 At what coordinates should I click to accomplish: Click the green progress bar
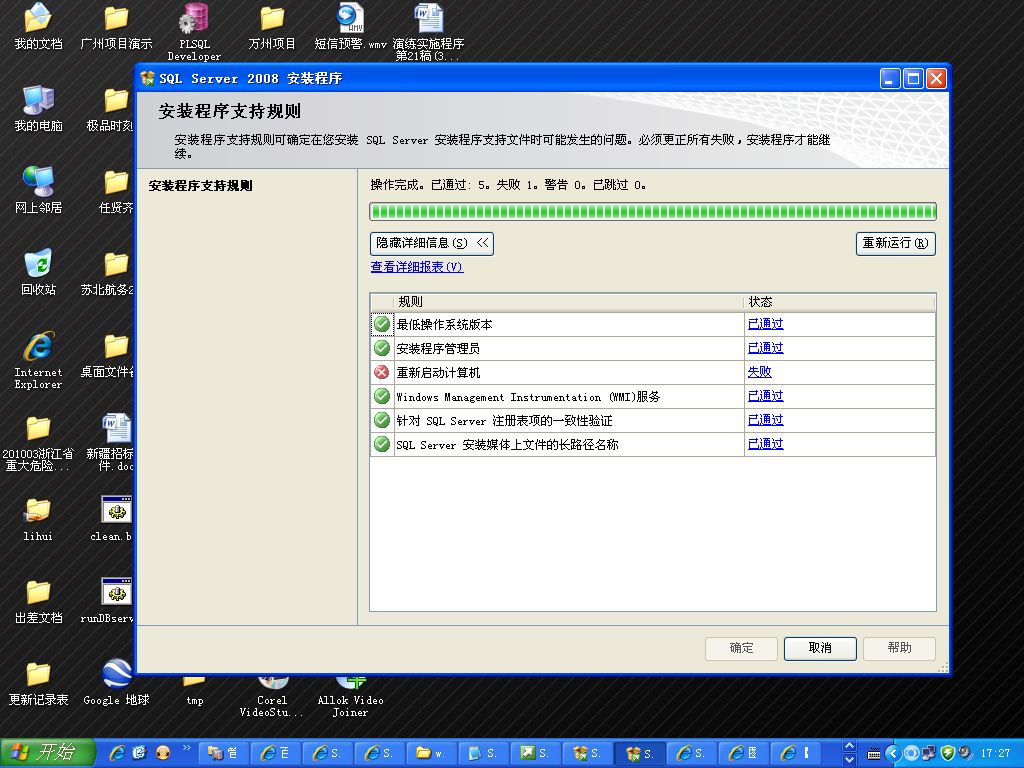[652, 211]
